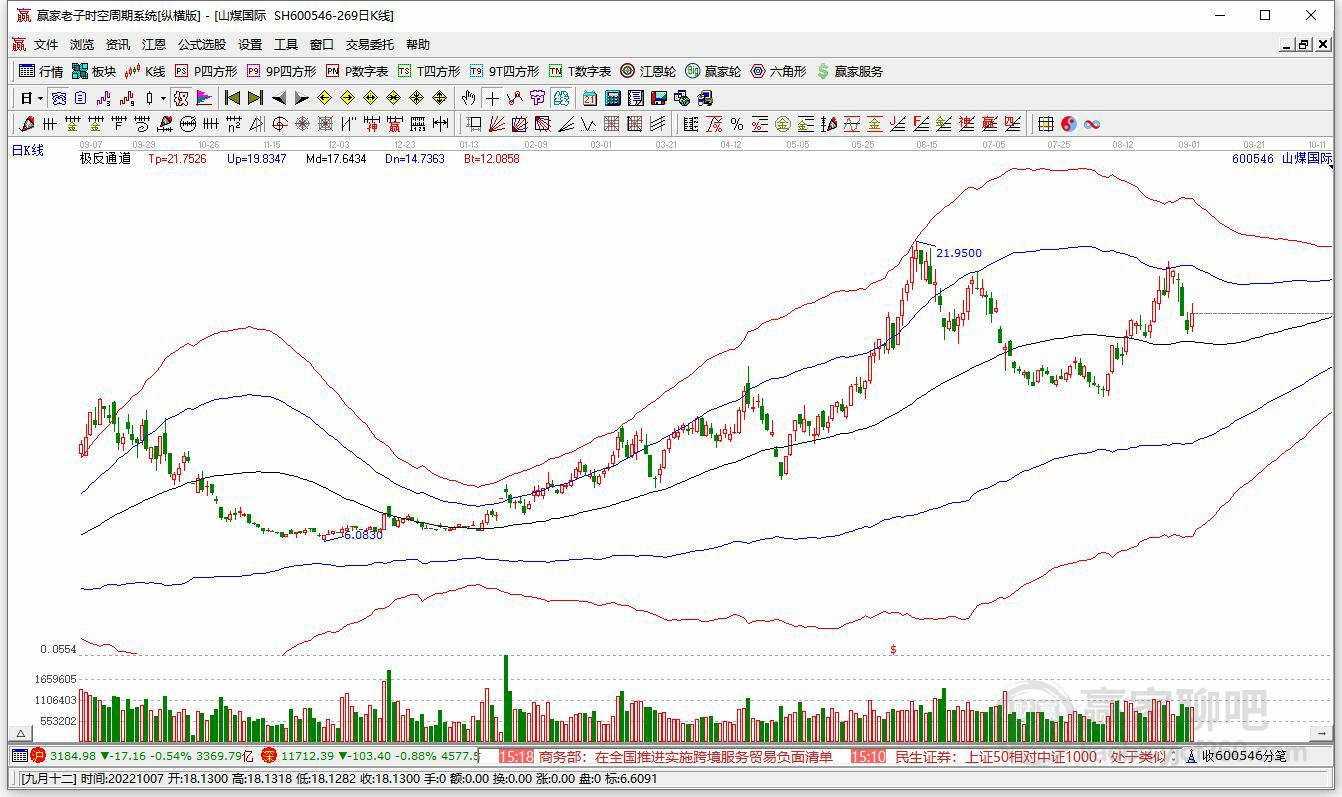Click the 收600546分笔 status entry
The width and height of the screenshot is (1342, 797).
point(1243,757)
